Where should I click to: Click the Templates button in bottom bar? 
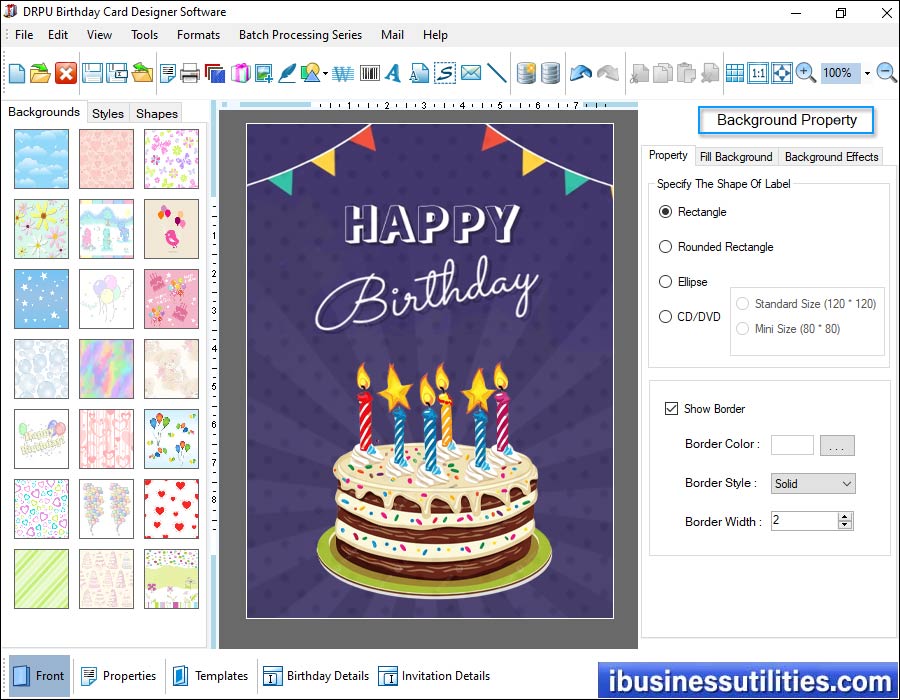(210, 676)
